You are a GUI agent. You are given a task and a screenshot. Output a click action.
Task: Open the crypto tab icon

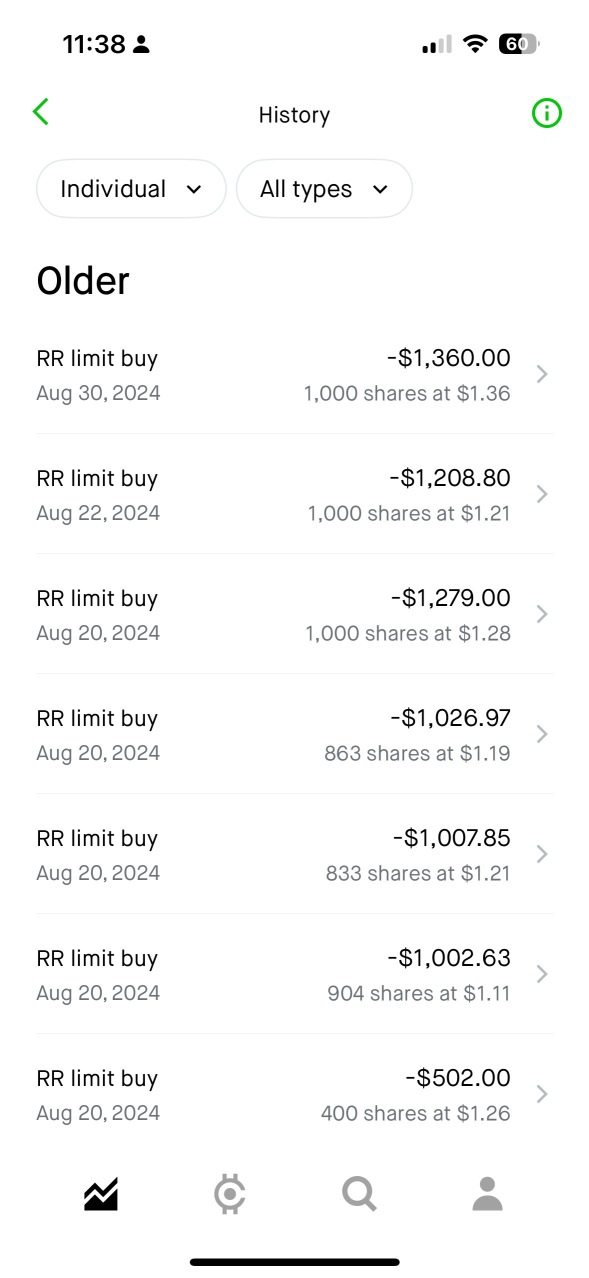click(230, 1194)
